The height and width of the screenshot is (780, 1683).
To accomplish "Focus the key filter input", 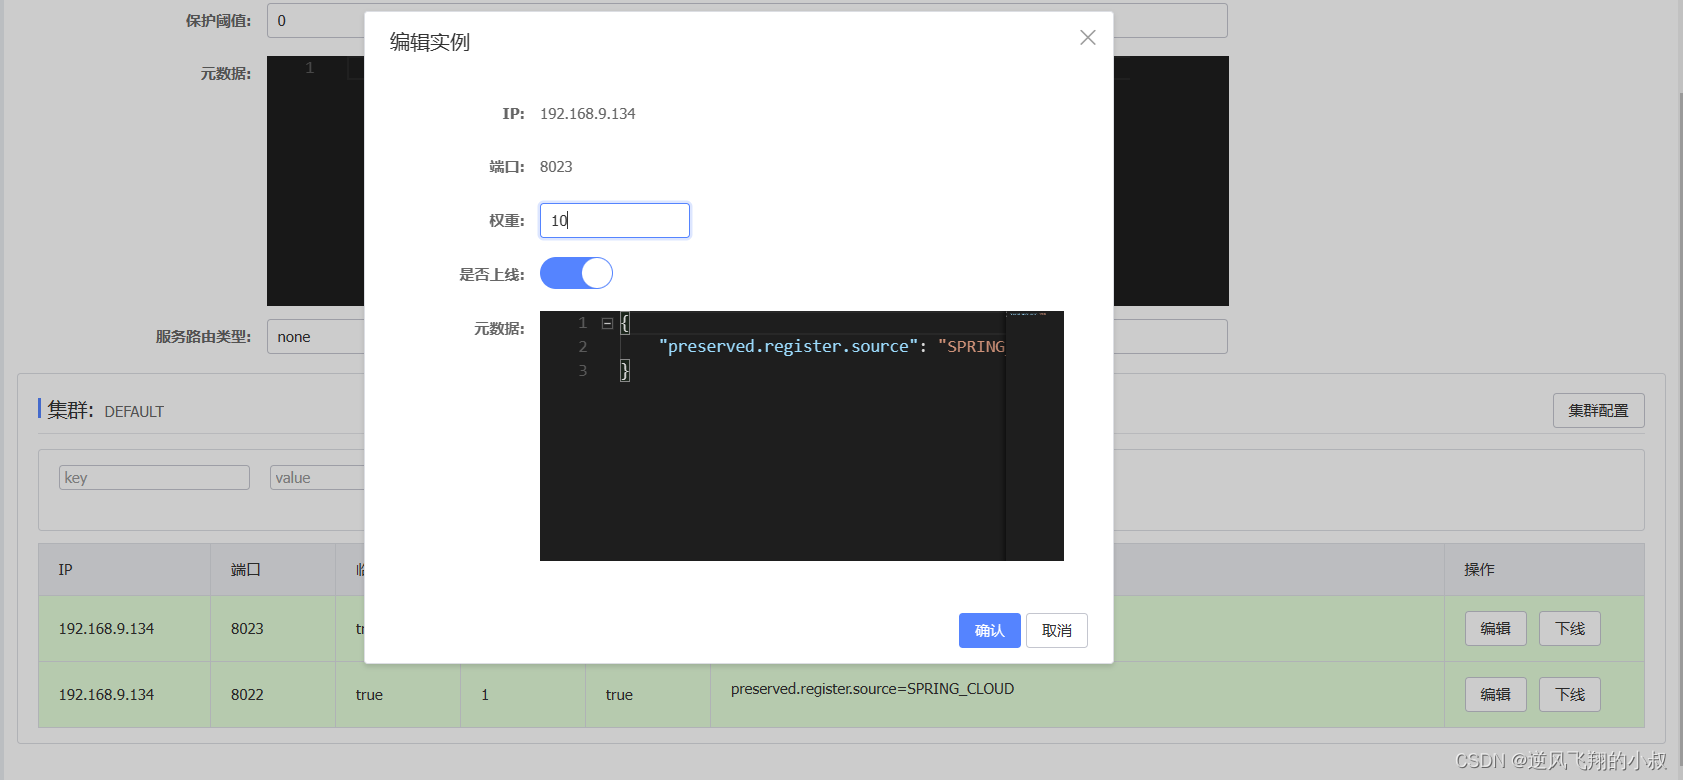I will (x=154, y=478).
